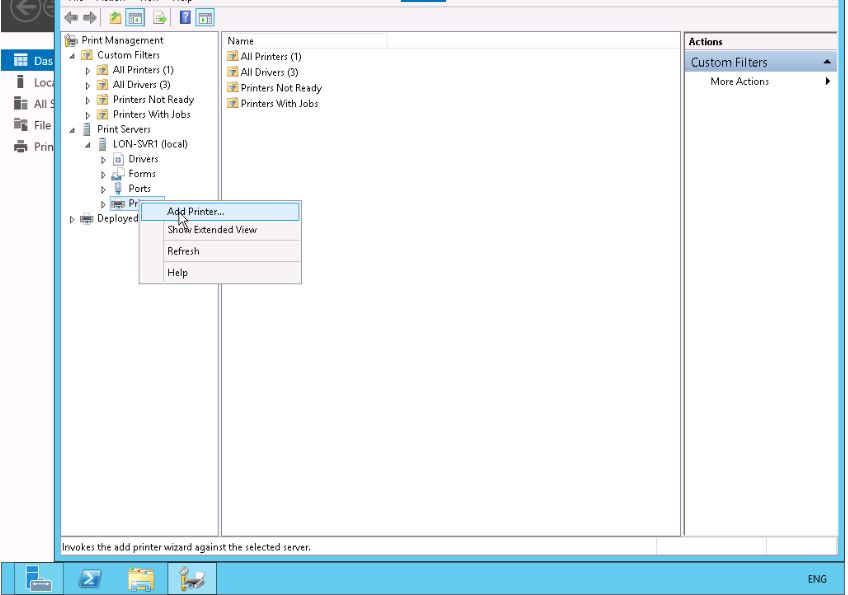Choose Add Printer... from context menu

pyautogui.click(x=220, y=211)
